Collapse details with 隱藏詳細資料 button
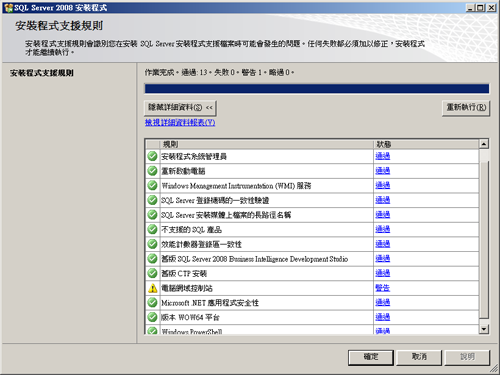 [x=180, y=108]
